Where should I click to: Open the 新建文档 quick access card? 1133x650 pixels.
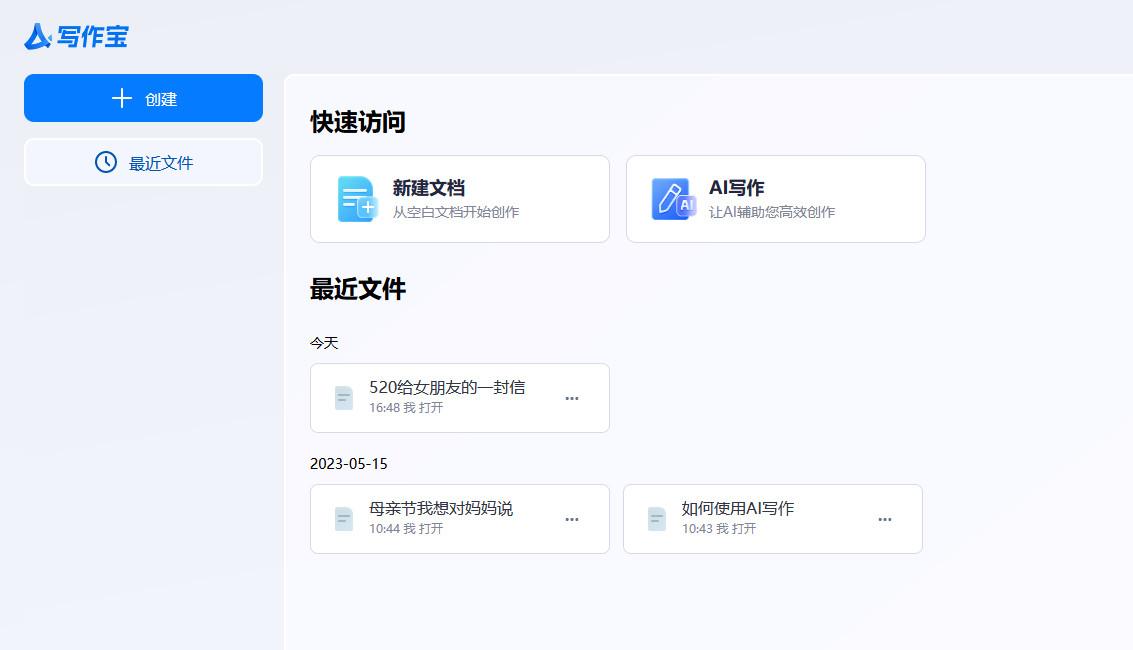460,199
